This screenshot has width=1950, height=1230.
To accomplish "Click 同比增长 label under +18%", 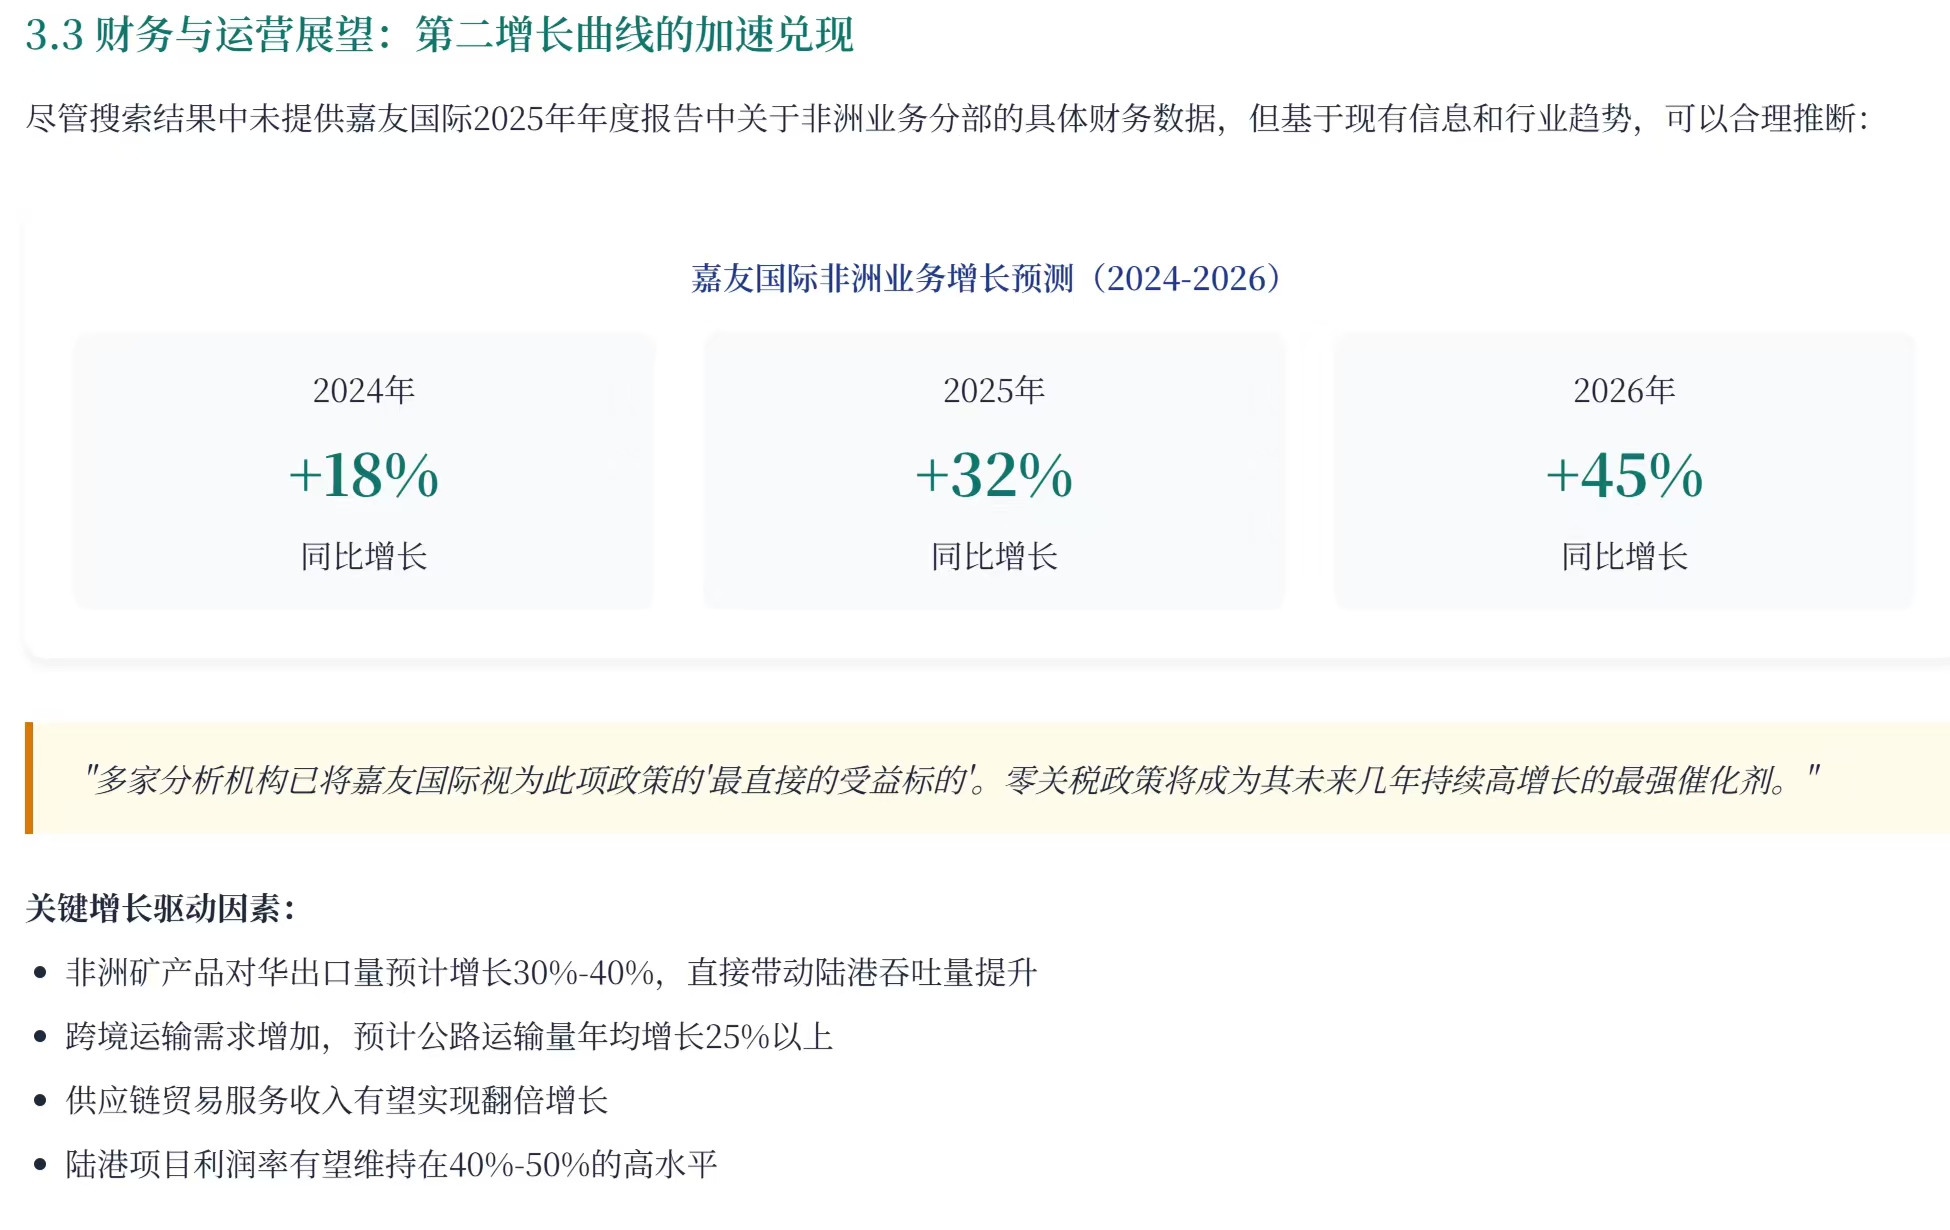I will pos(364,557).
